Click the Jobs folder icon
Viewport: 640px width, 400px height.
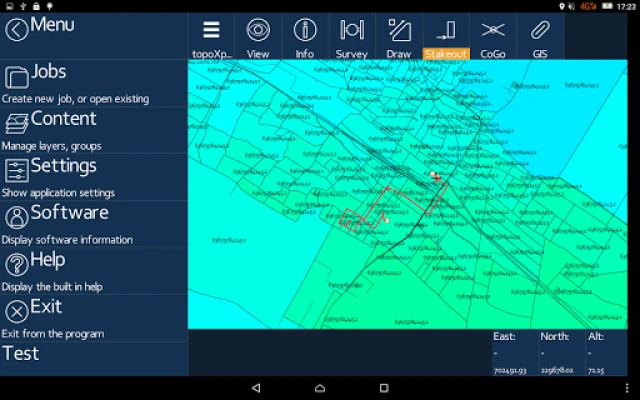pos(17,77)
